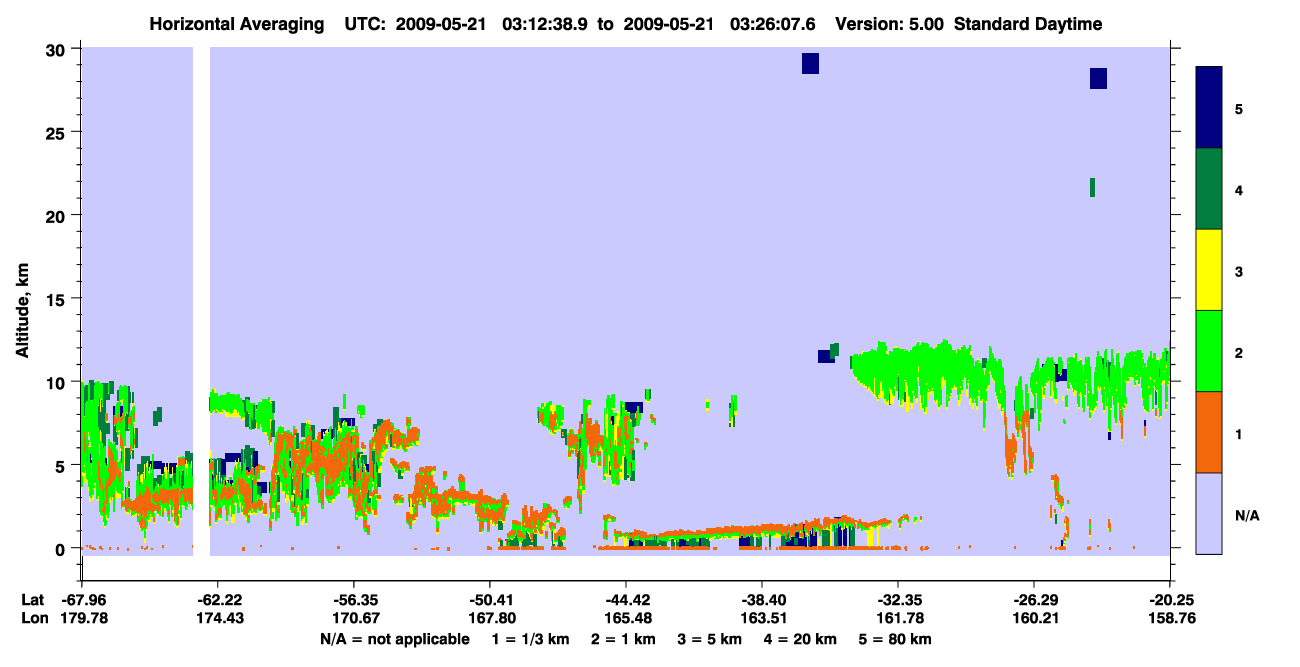Click longitude value 161.78
1300x667 pixels.
point(900,618)
